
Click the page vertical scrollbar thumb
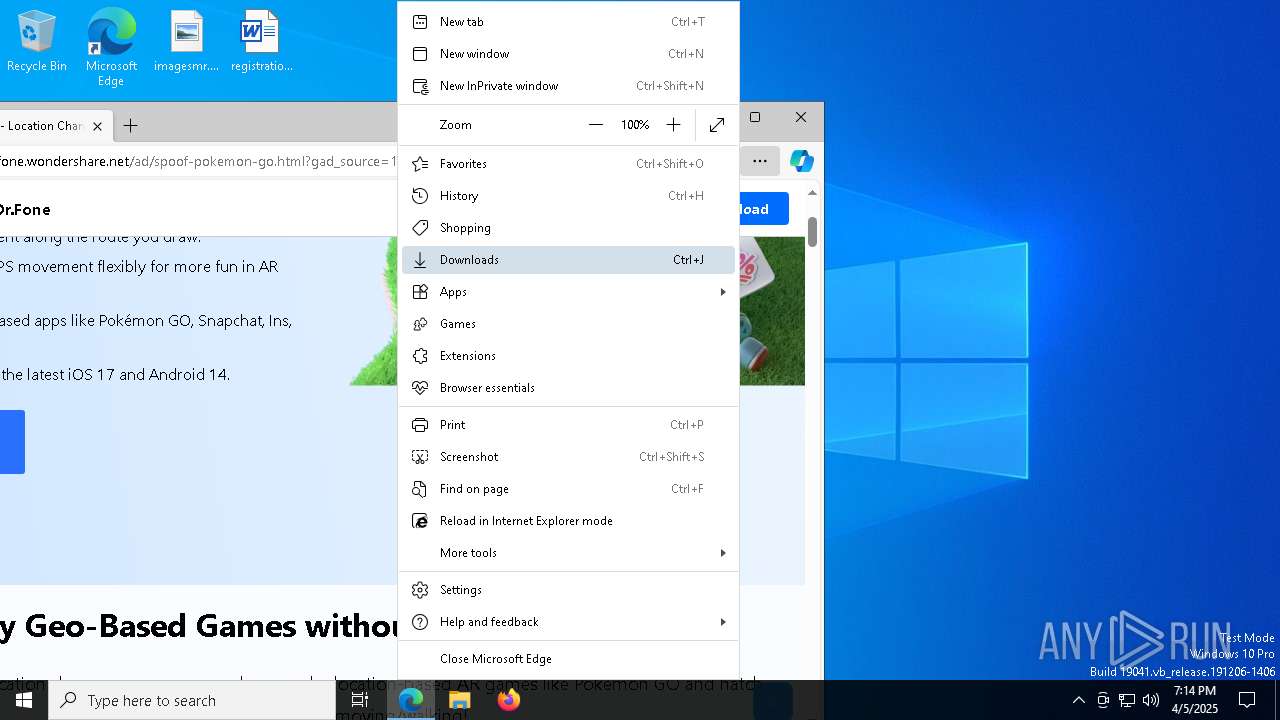[812, 232]
